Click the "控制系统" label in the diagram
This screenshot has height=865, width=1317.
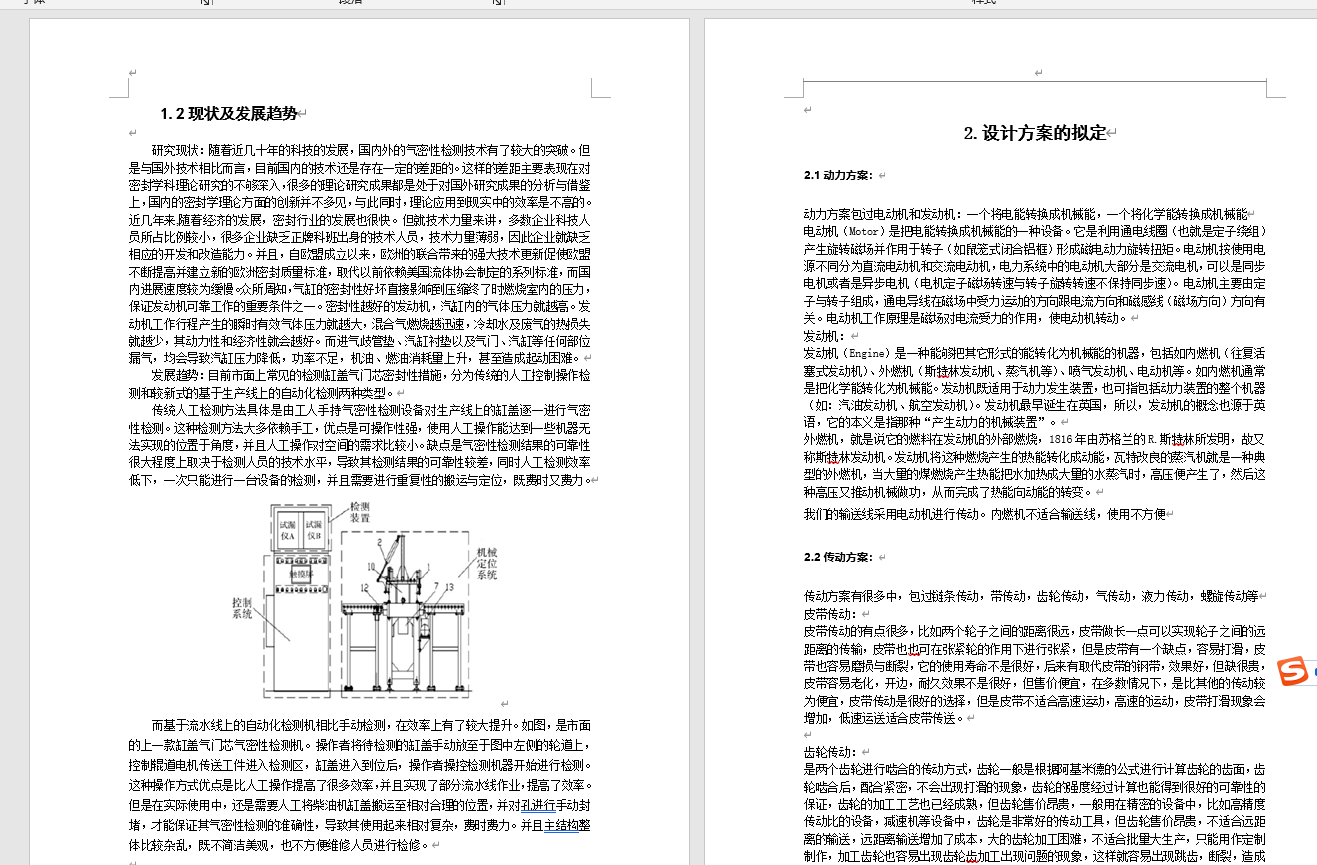(x=241, y=609)
